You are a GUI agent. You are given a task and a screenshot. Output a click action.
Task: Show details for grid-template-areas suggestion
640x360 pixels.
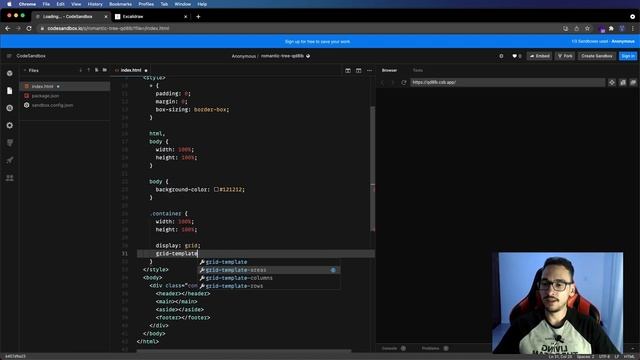pos(333,270)
